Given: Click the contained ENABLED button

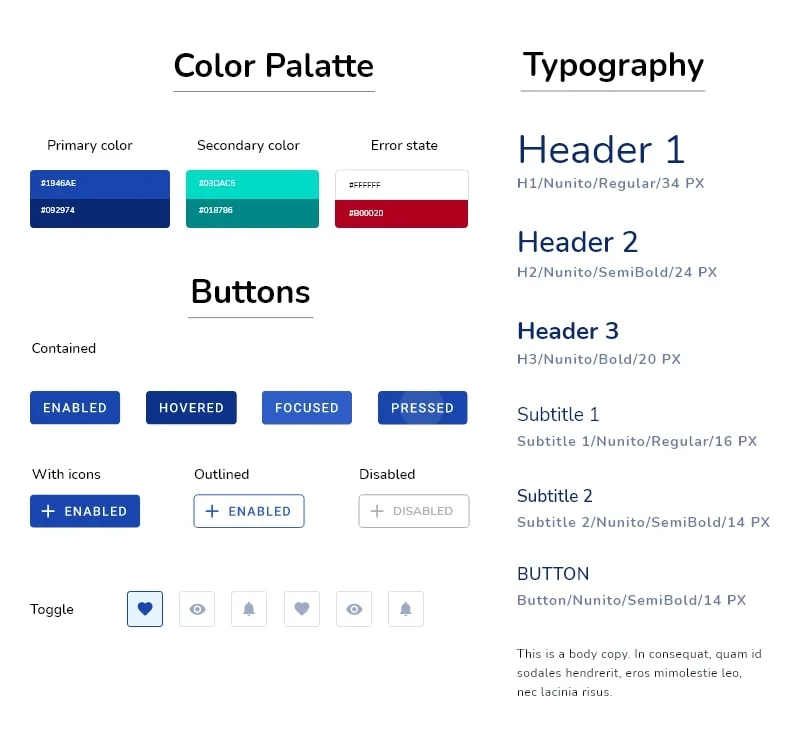Looking at the screenshot, I should [75, 408].
